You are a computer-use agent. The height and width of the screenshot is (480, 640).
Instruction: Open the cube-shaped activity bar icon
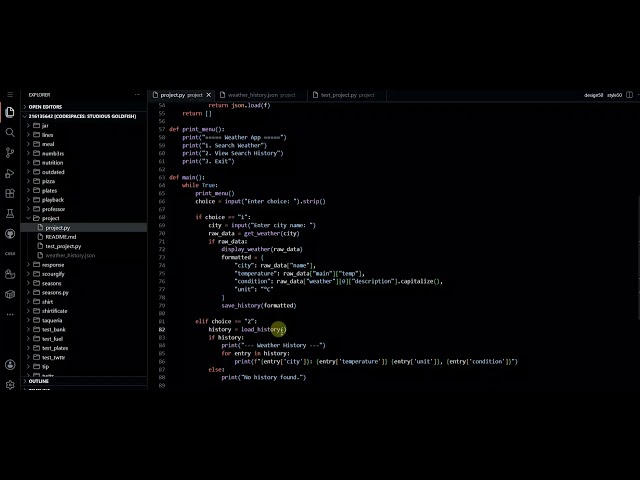point(10,294)
